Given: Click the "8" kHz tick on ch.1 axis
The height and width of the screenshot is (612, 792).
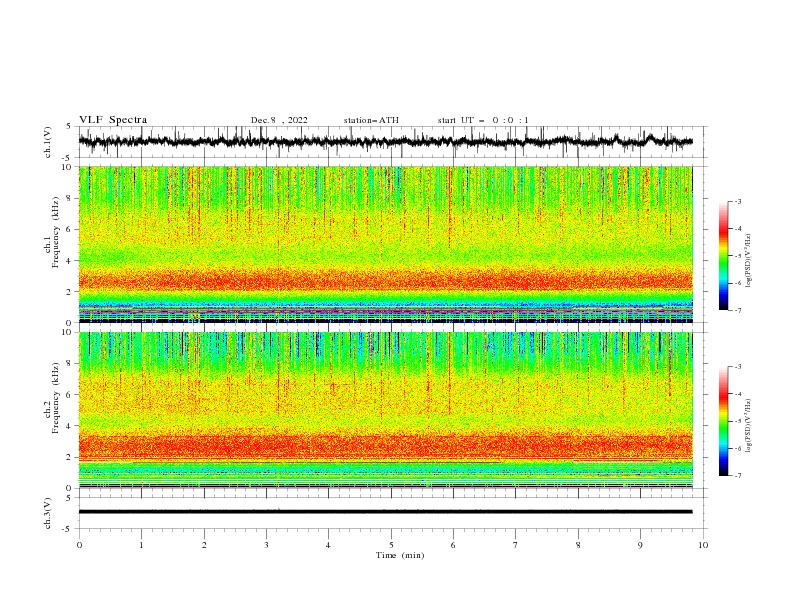Looking at the screenshot, I should click(x=70, y=198).
